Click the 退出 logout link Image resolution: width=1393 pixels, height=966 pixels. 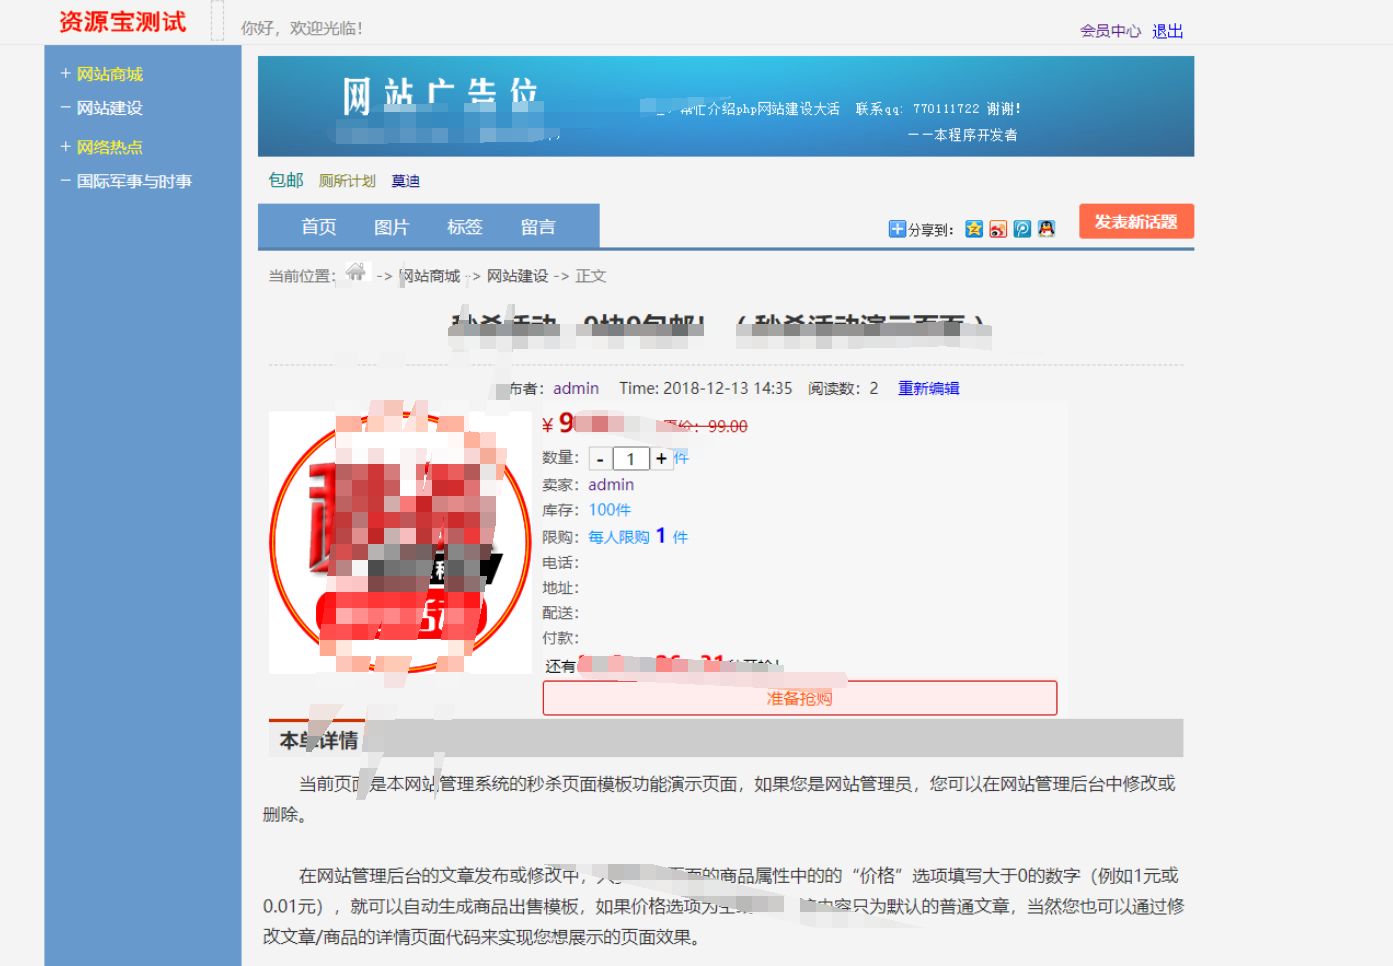click(1168, 30)
